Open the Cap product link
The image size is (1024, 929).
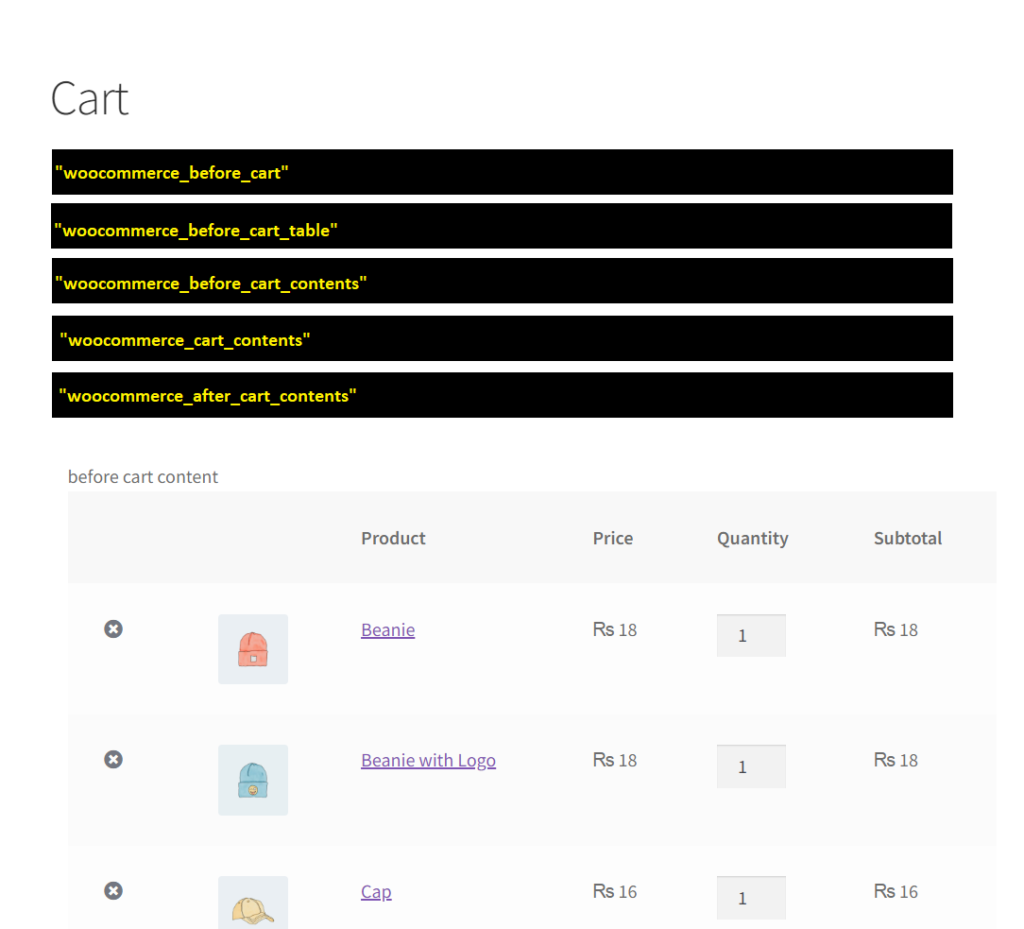(x=376, y=892)
